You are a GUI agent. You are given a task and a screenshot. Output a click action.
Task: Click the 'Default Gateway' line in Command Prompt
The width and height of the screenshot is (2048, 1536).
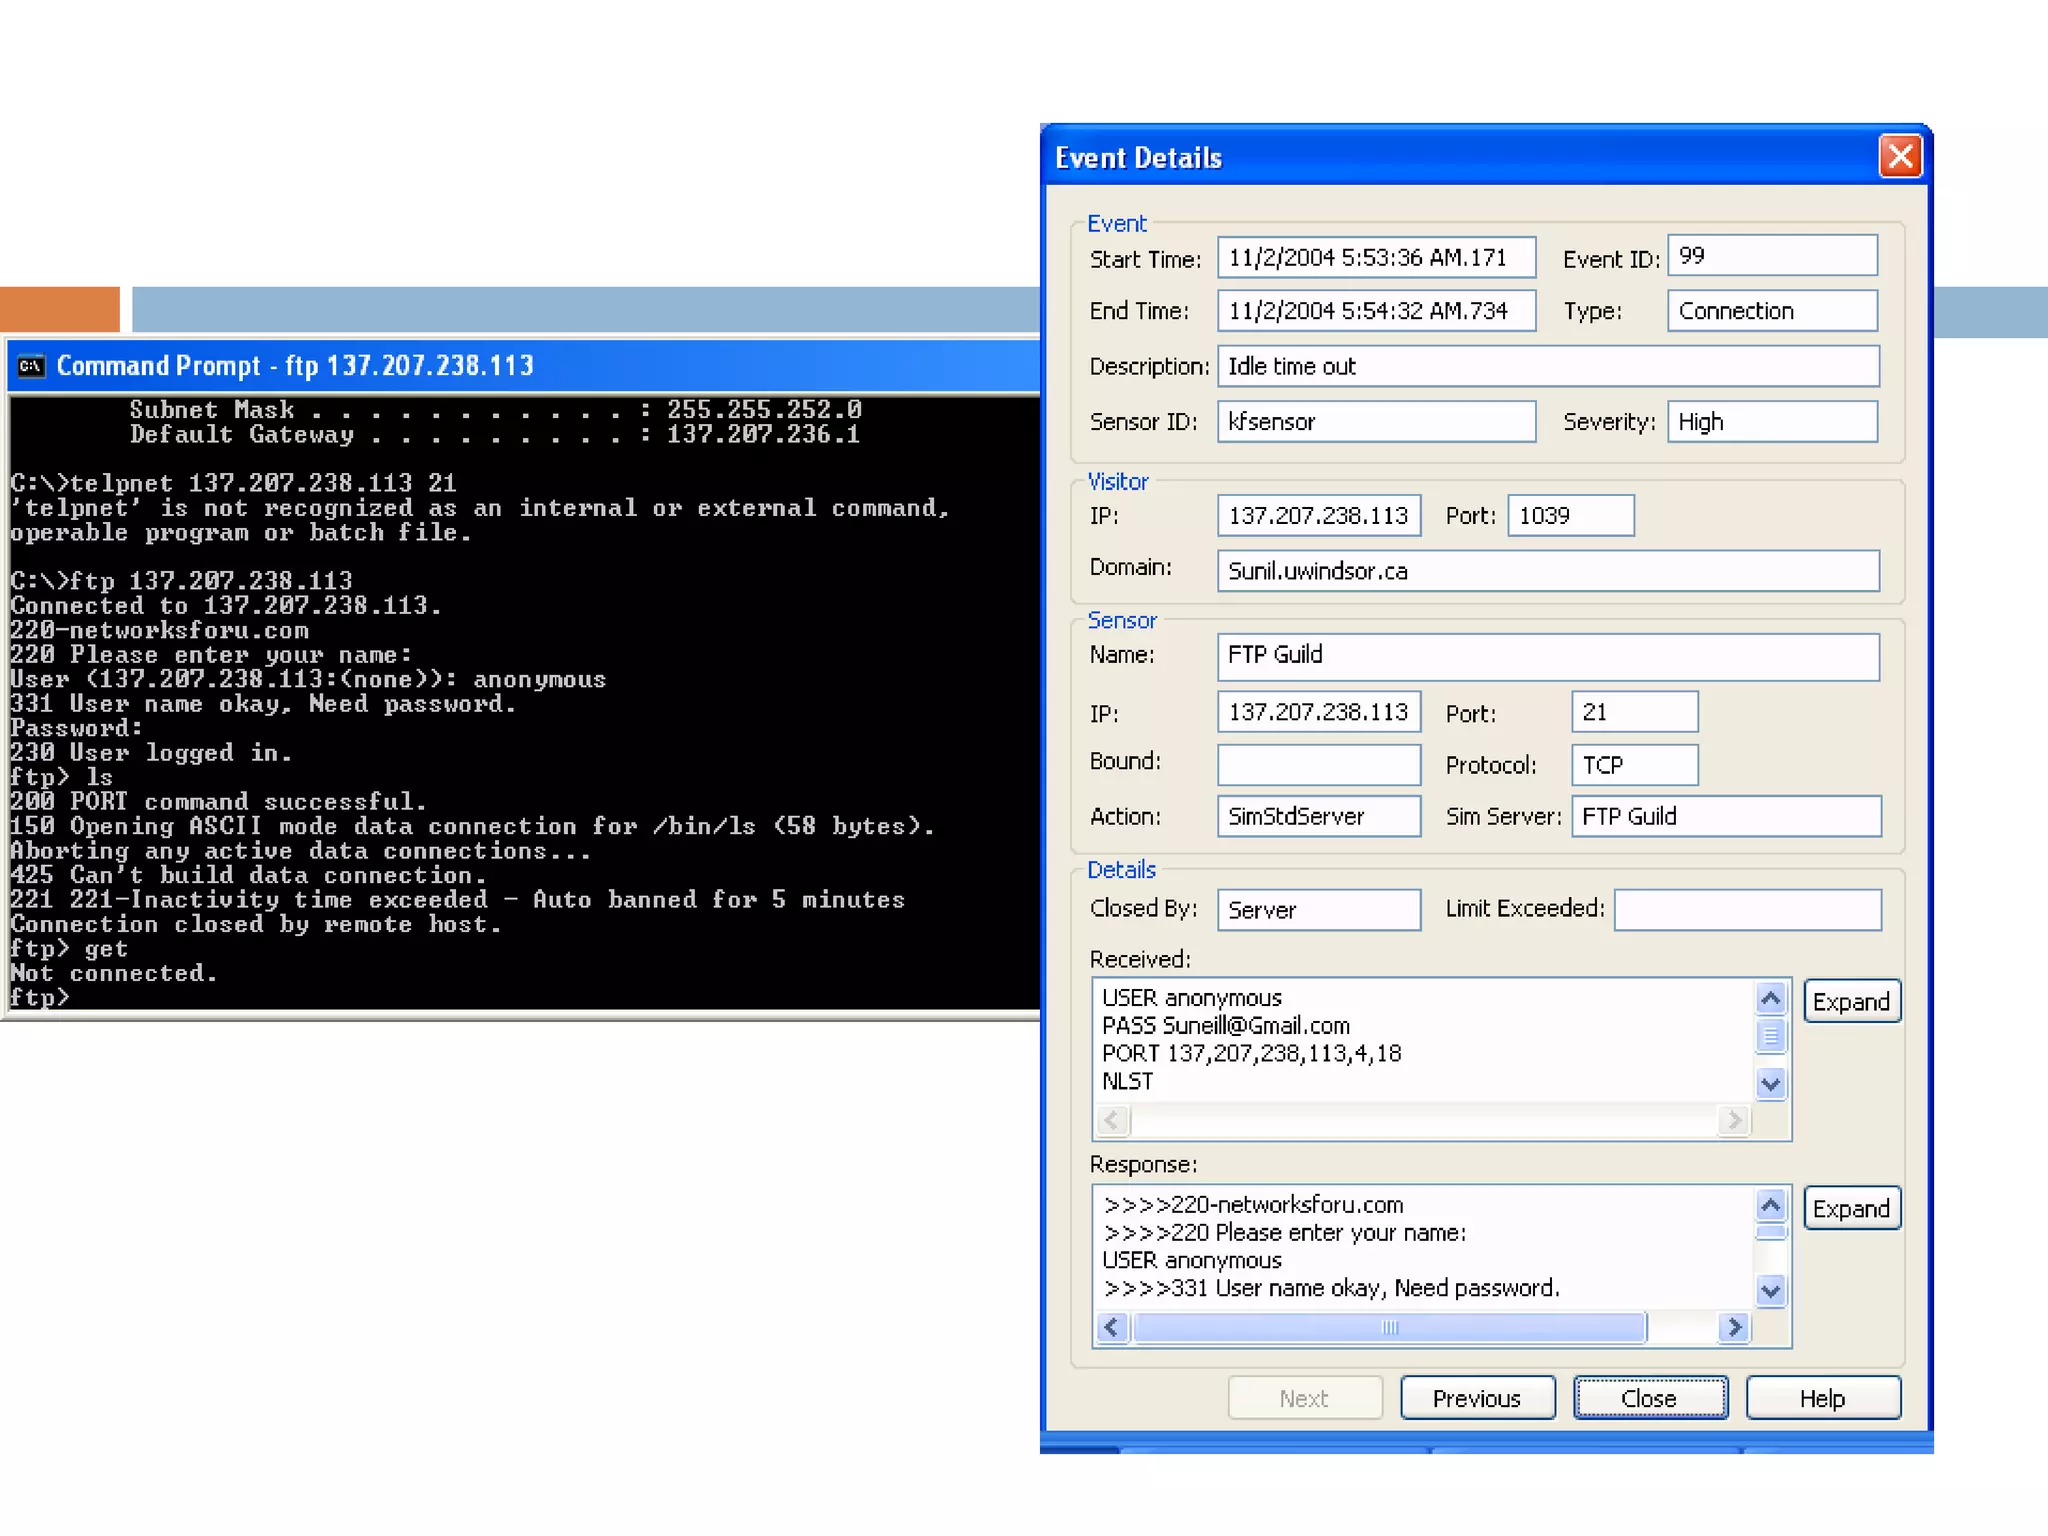point(494,435)
